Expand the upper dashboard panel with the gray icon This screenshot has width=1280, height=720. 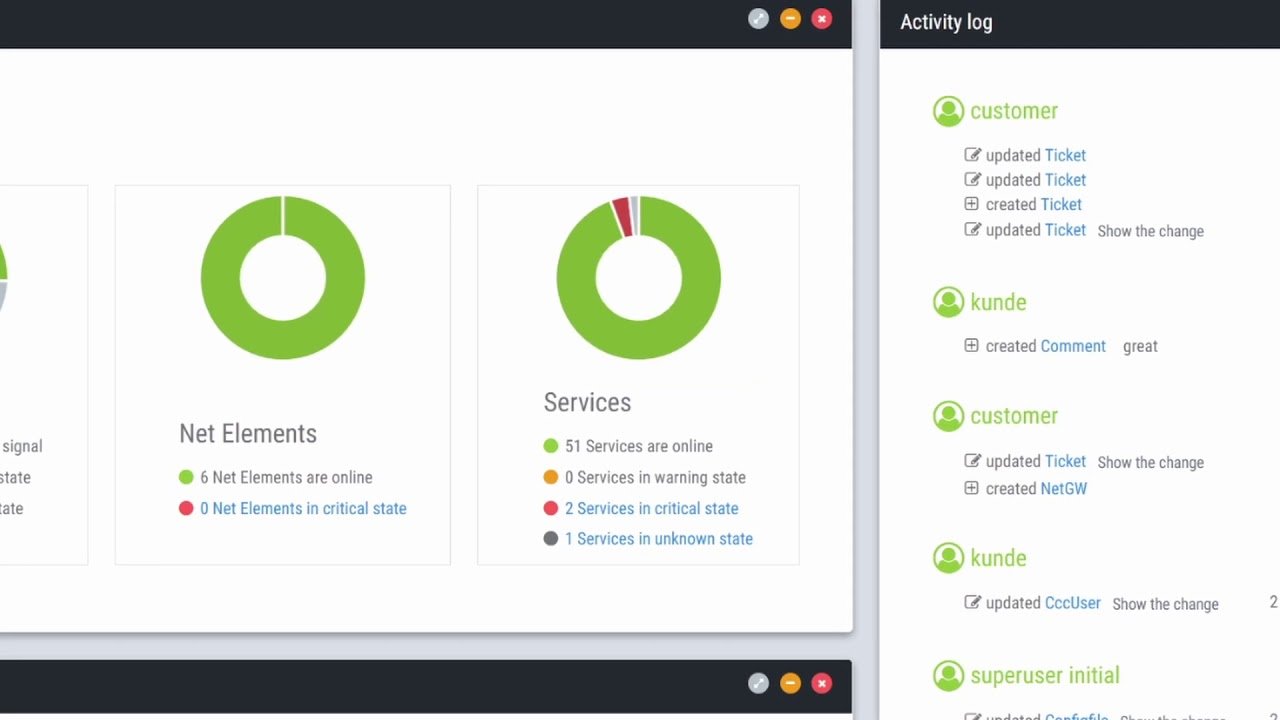[758, 18]
